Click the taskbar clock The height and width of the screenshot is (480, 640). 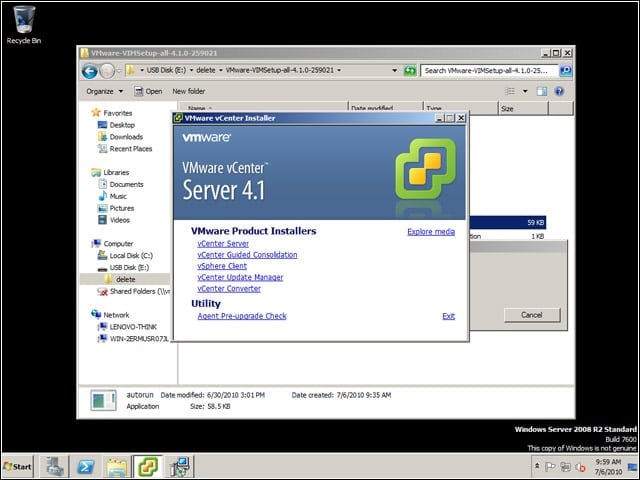608,467
